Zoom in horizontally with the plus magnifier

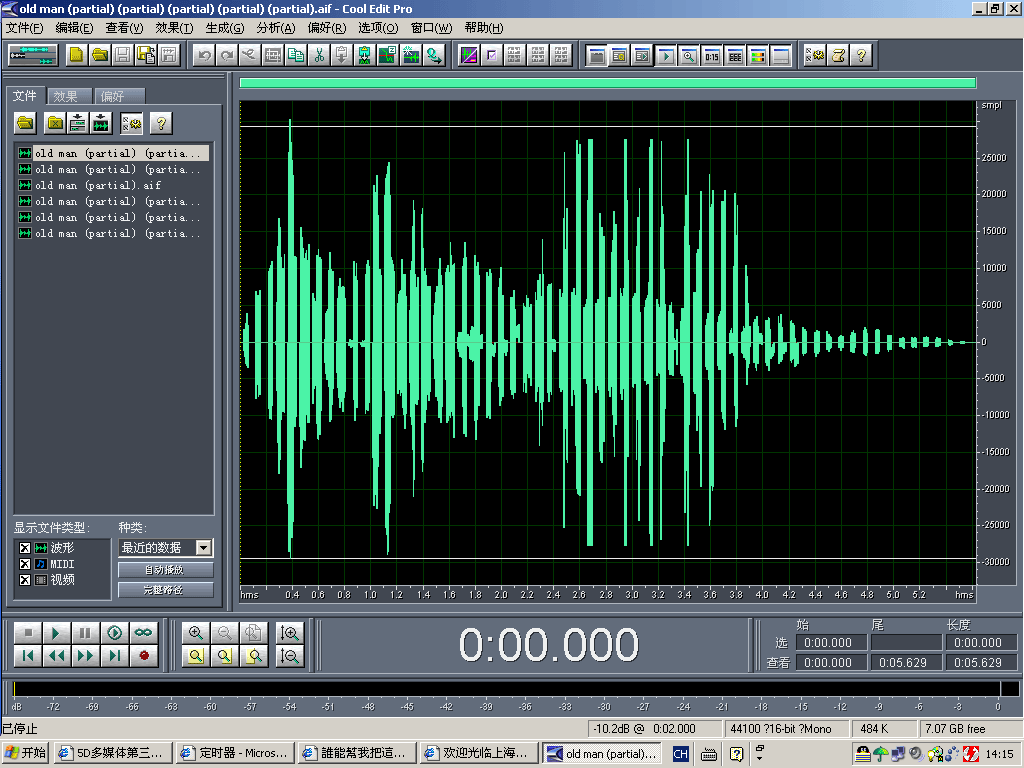click(196, 632)
